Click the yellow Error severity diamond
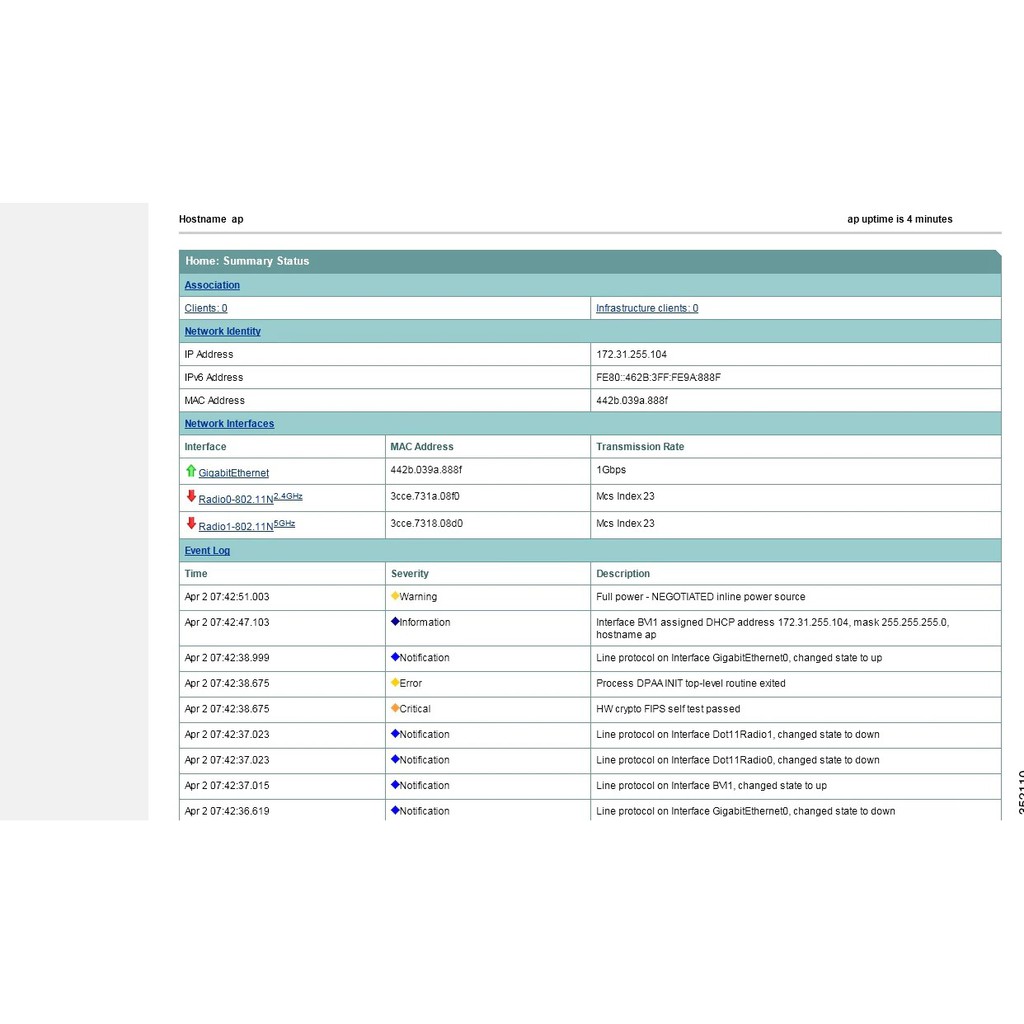This screenshot has width=1024, height=1024. tap(395, 683)
